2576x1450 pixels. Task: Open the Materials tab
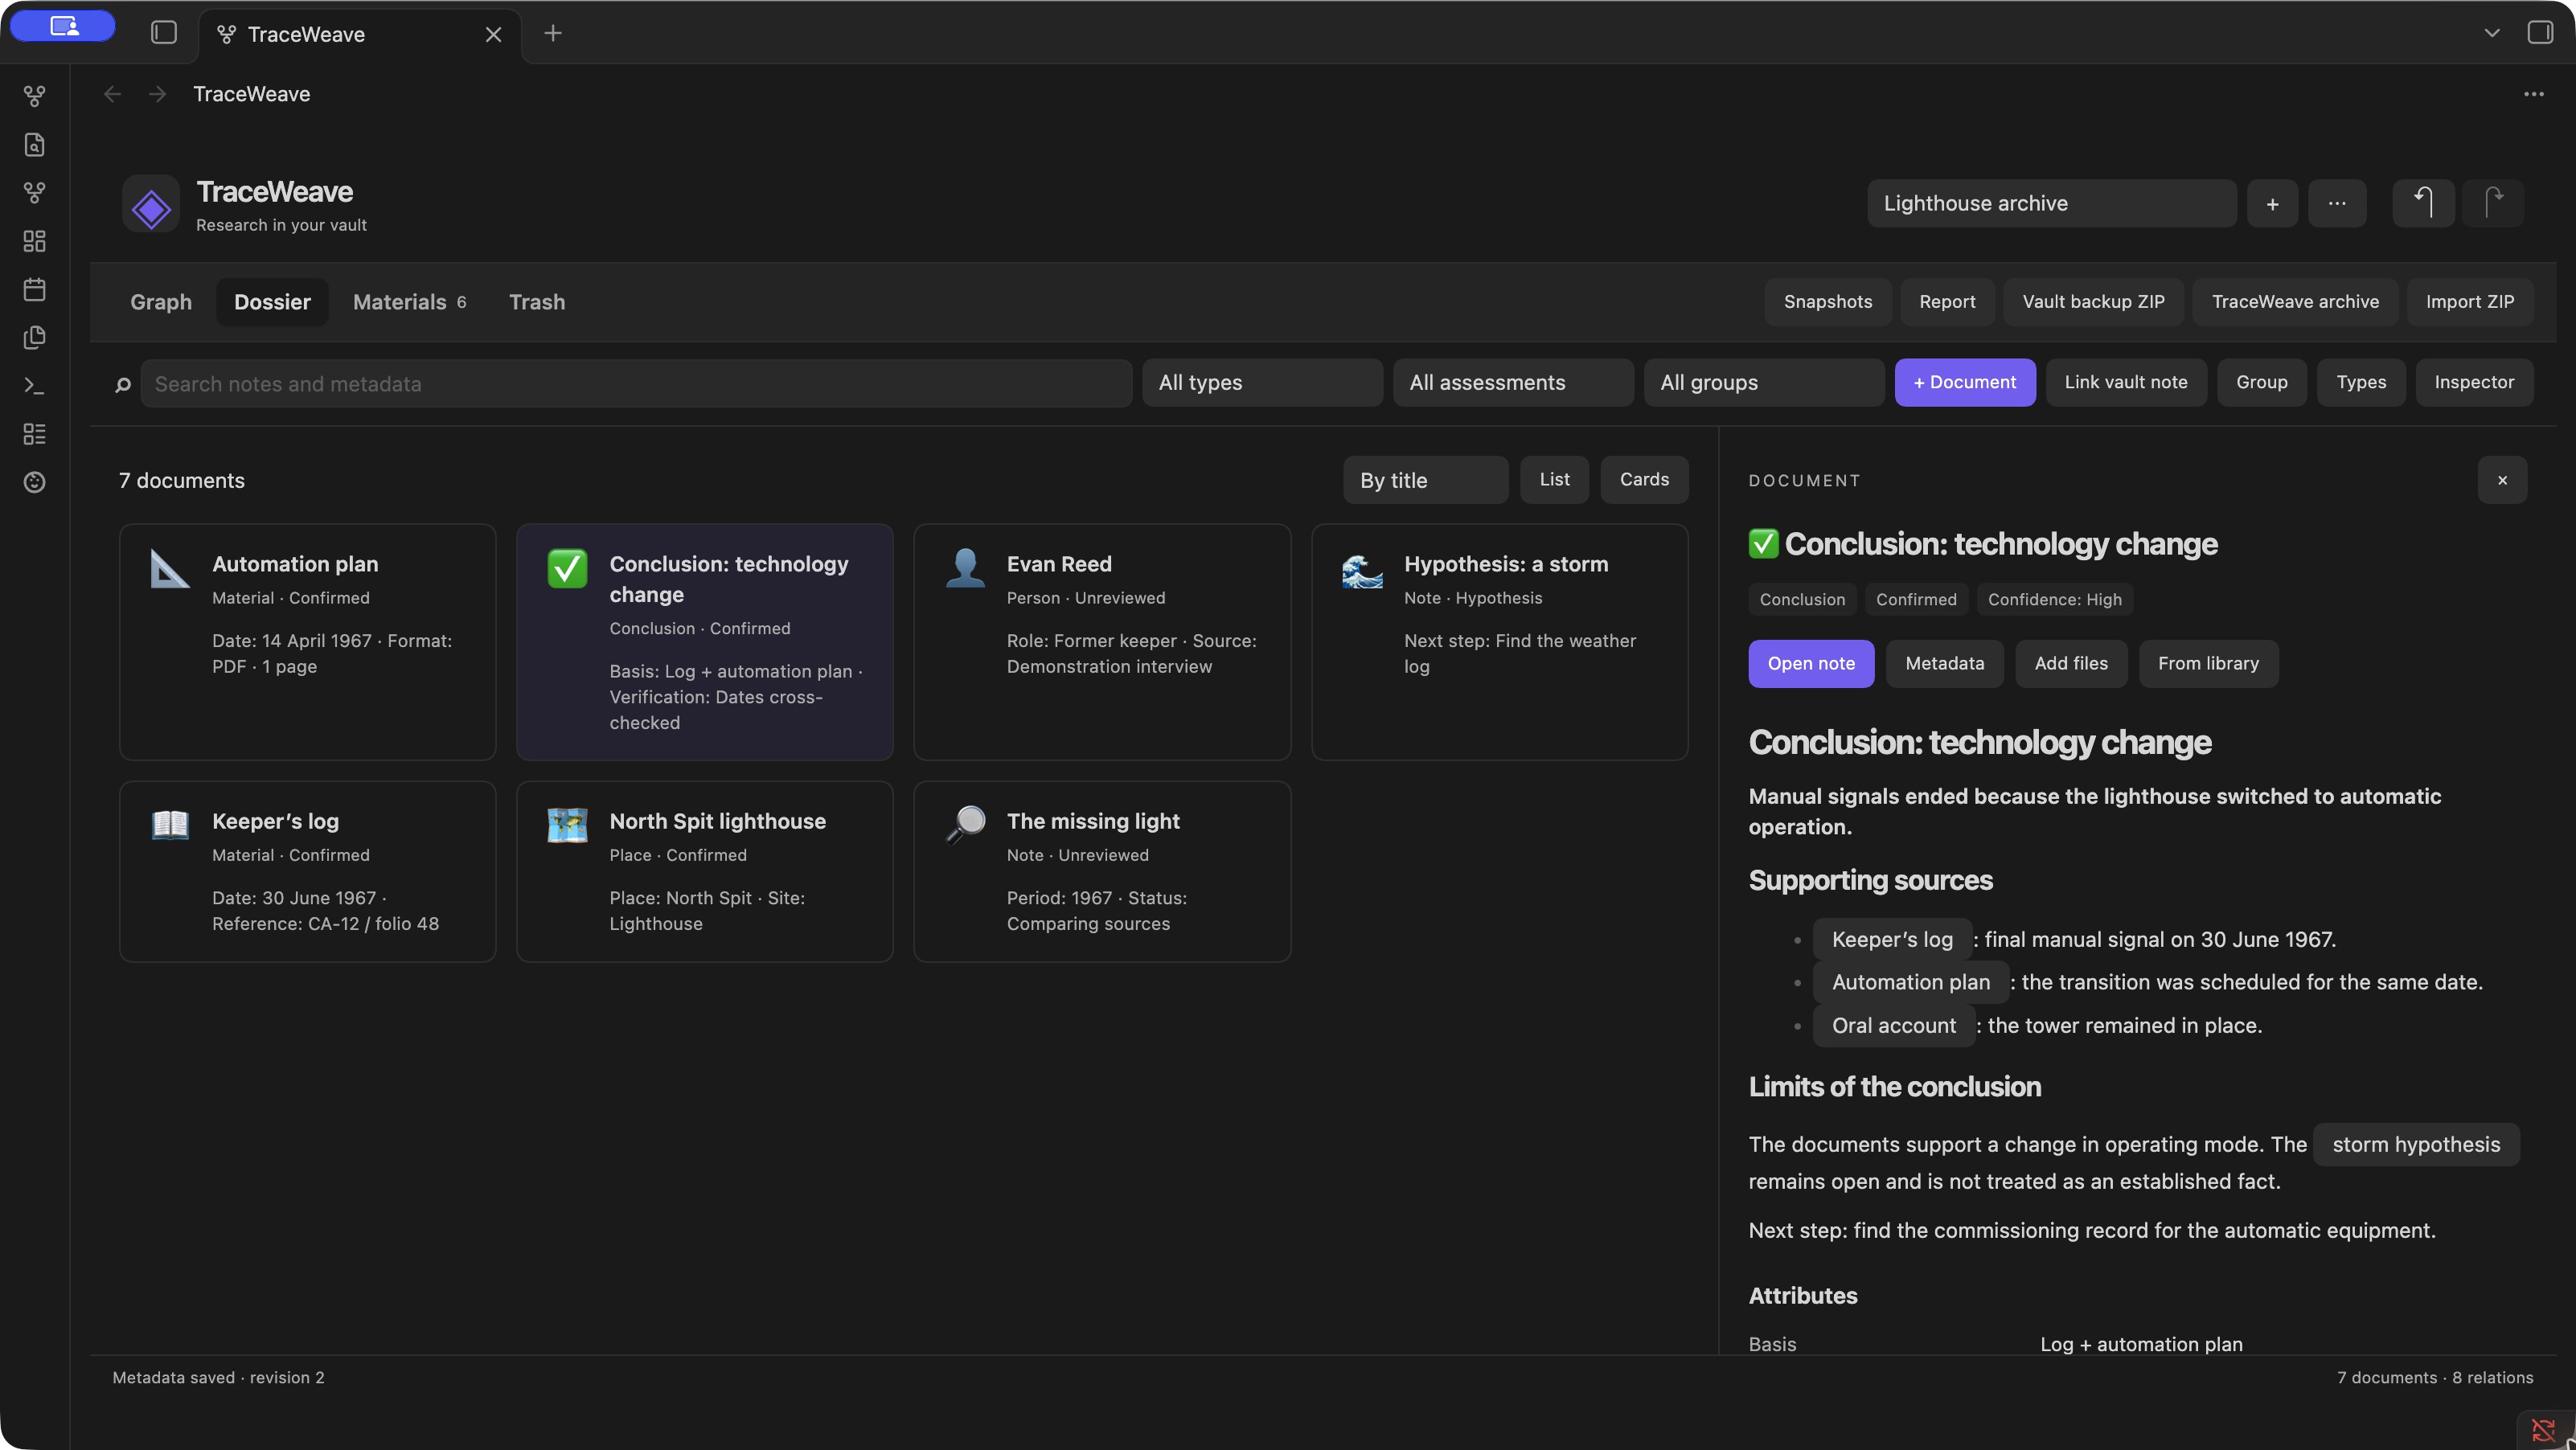point(409,302)
